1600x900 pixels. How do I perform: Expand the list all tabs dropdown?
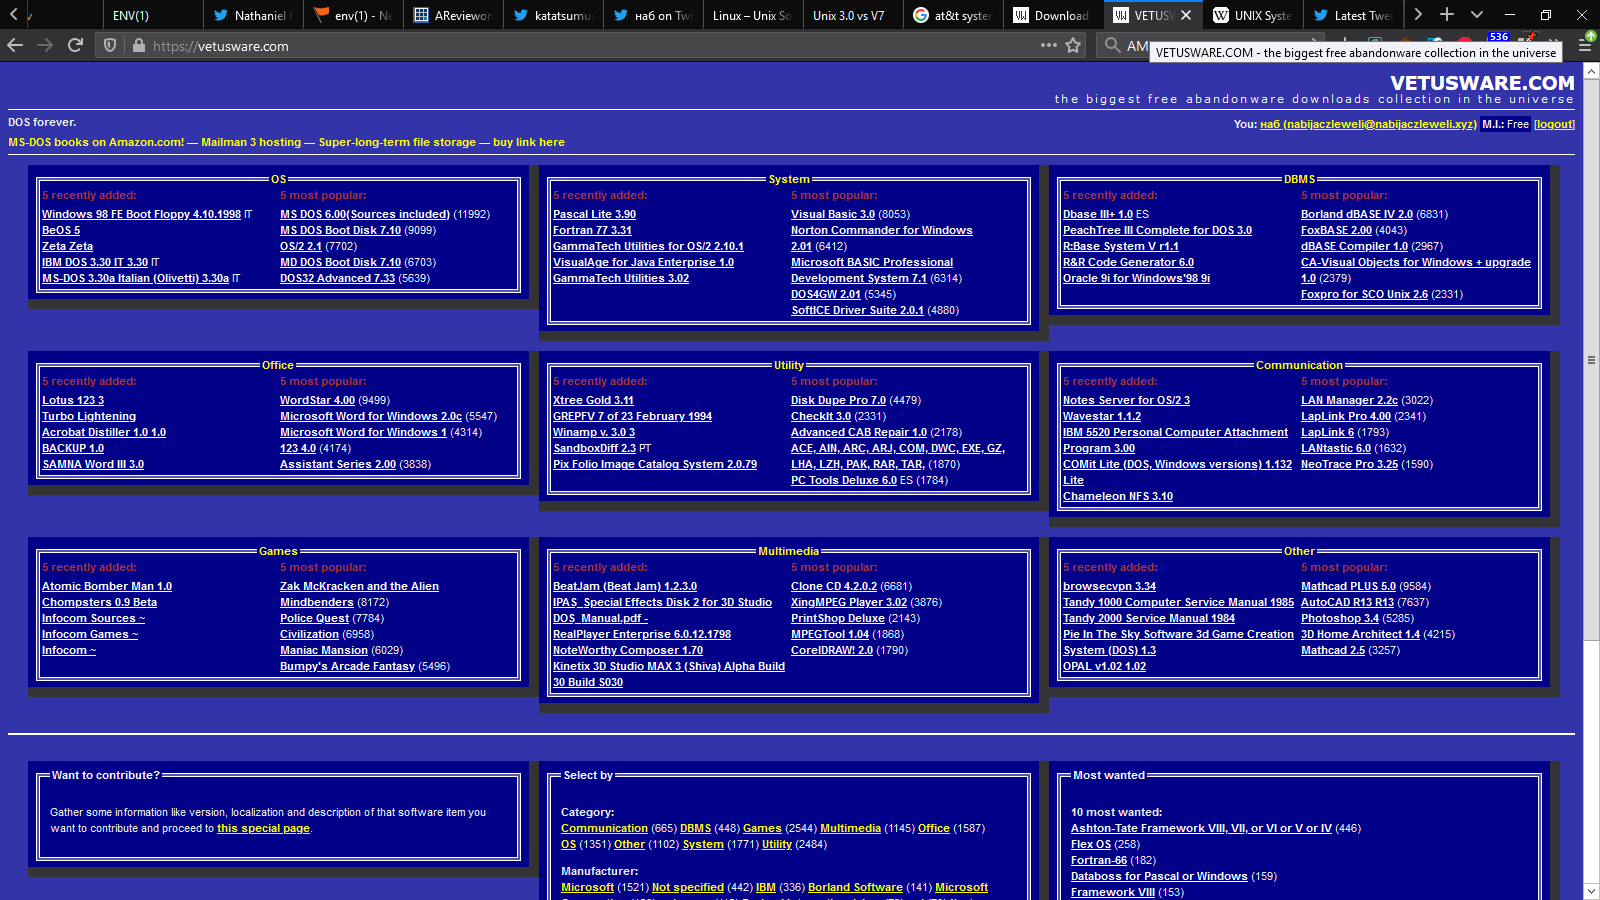point(1477,15)
